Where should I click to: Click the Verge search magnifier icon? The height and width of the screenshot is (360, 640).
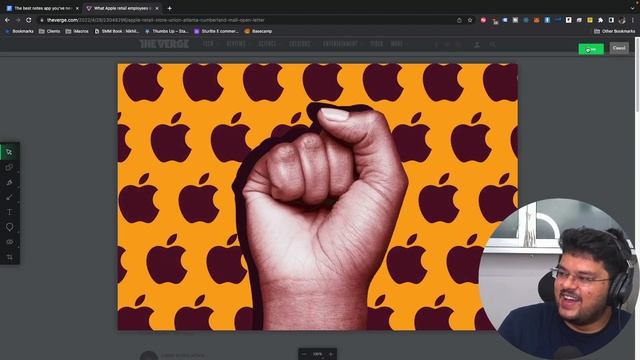493,44
